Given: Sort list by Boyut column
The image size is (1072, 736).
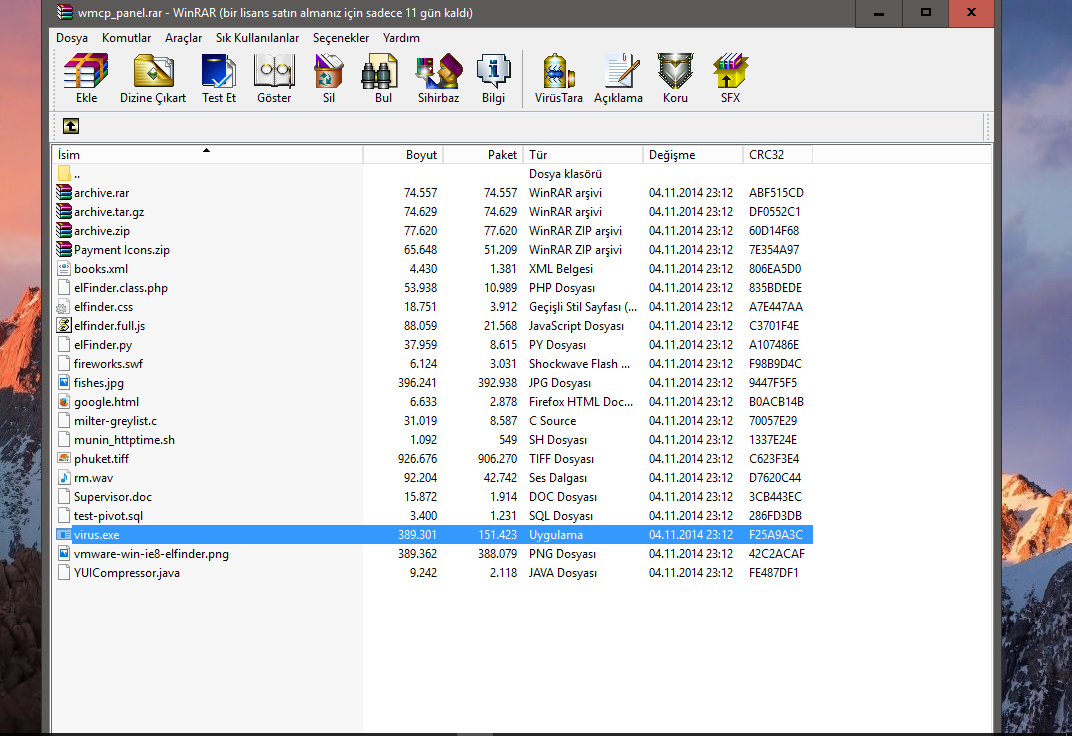Looking at the screenshot, I should tap(403, 154).
